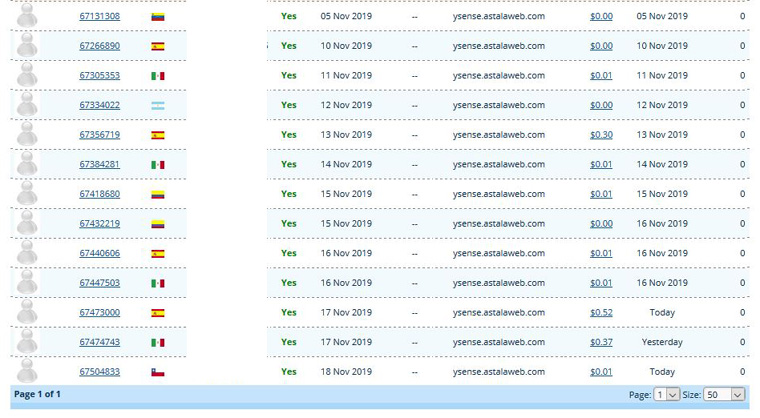This screenshot has width=760, height=418.
Task: Open referral ID link 67432219
Action: (100, 224)
